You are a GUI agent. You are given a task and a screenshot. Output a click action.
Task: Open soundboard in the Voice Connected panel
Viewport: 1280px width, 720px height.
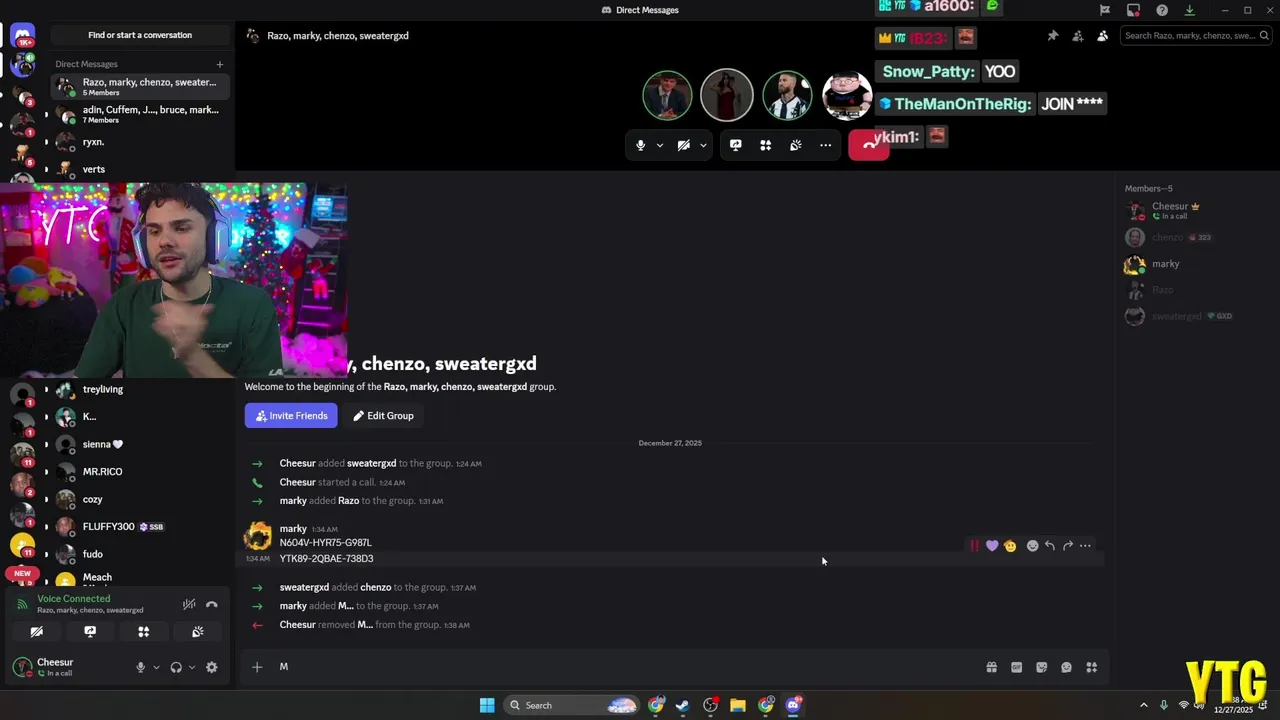tap(197, 632)
